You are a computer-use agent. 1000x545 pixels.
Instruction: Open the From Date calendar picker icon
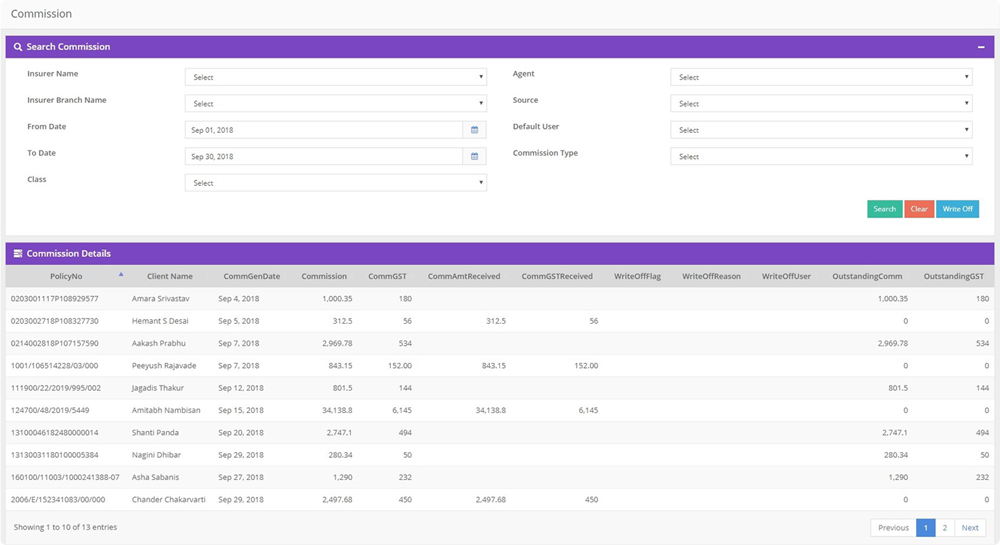[475, 130]
